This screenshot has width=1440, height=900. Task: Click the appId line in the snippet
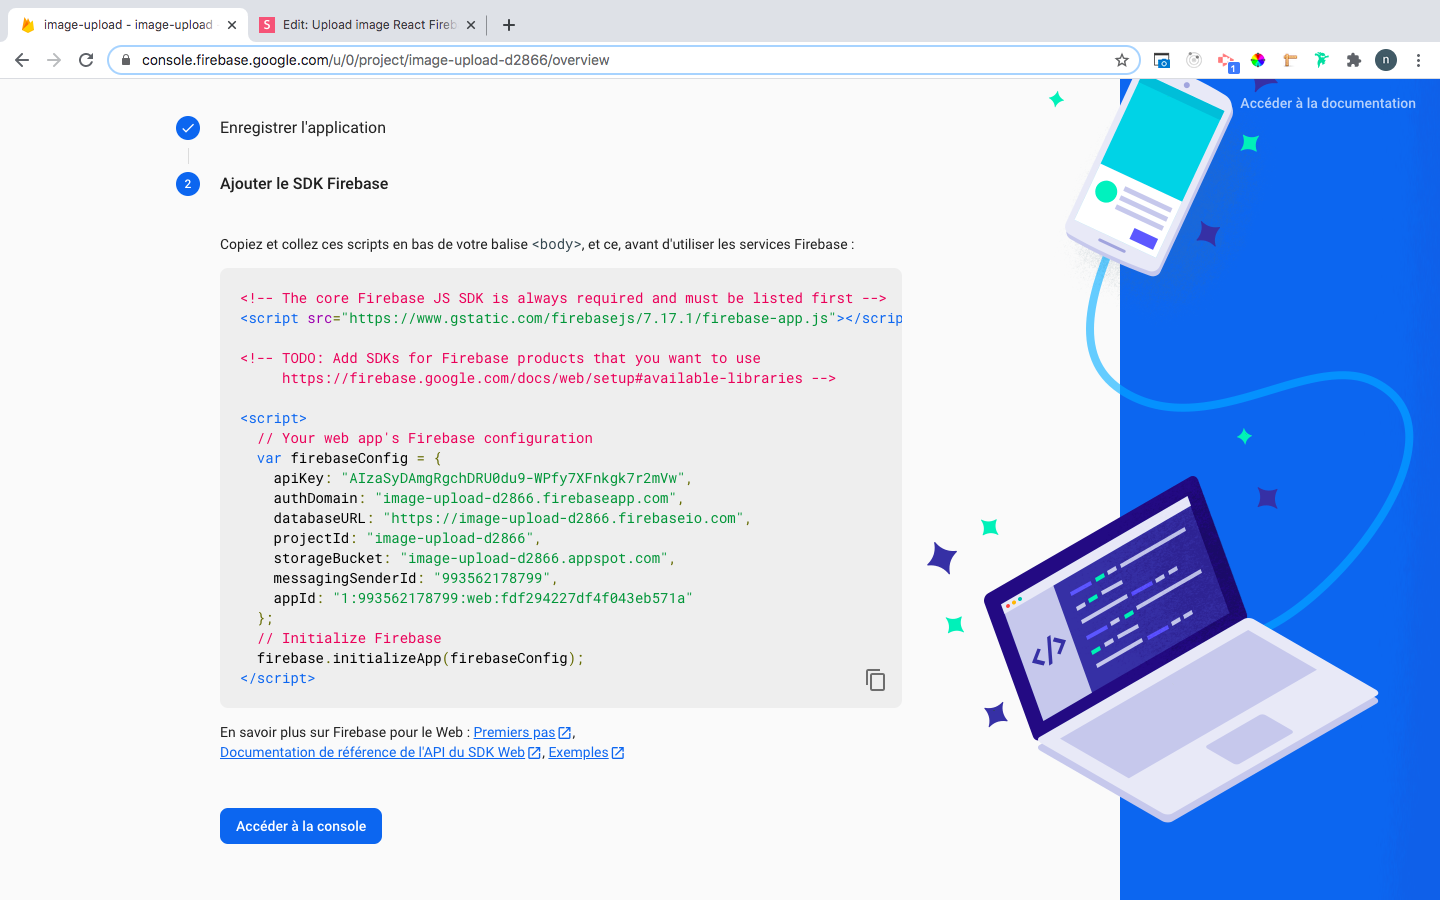point(483,598)
